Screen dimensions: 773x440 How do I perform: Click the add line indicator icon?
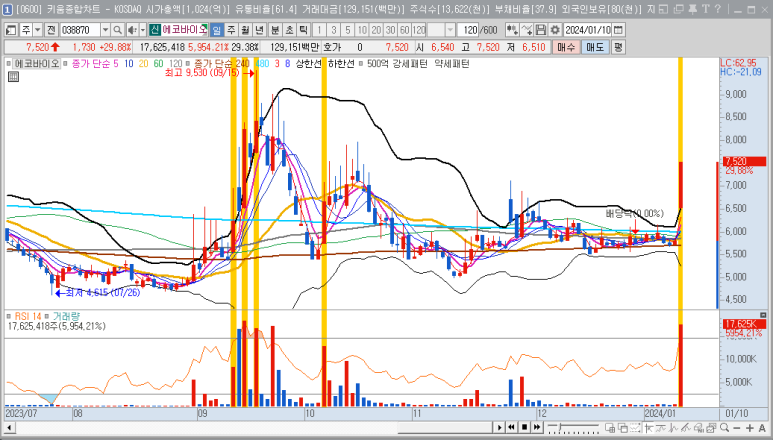[526, 30]
